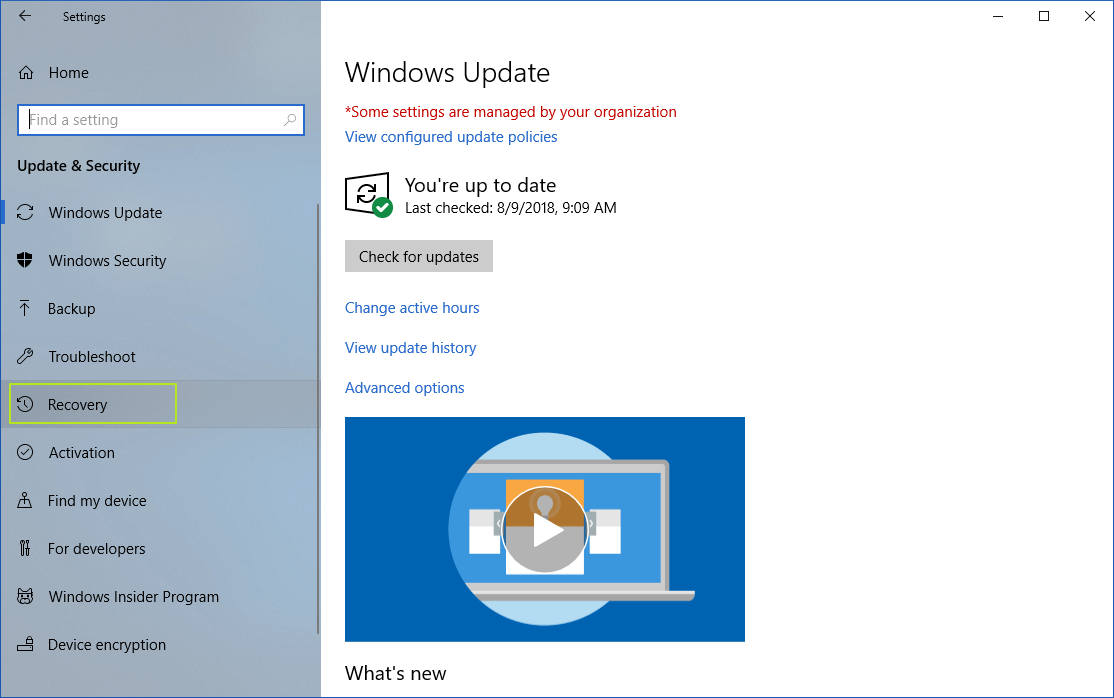Click the Find a setting search box

(160, 119)
